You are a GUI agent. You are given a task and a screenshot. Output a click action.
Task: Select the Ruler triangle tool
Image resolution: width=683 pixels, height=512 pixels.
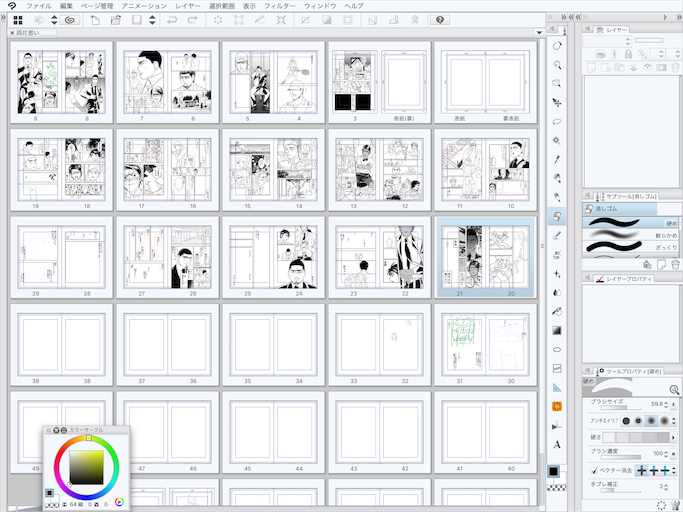(x=557, y=387)
